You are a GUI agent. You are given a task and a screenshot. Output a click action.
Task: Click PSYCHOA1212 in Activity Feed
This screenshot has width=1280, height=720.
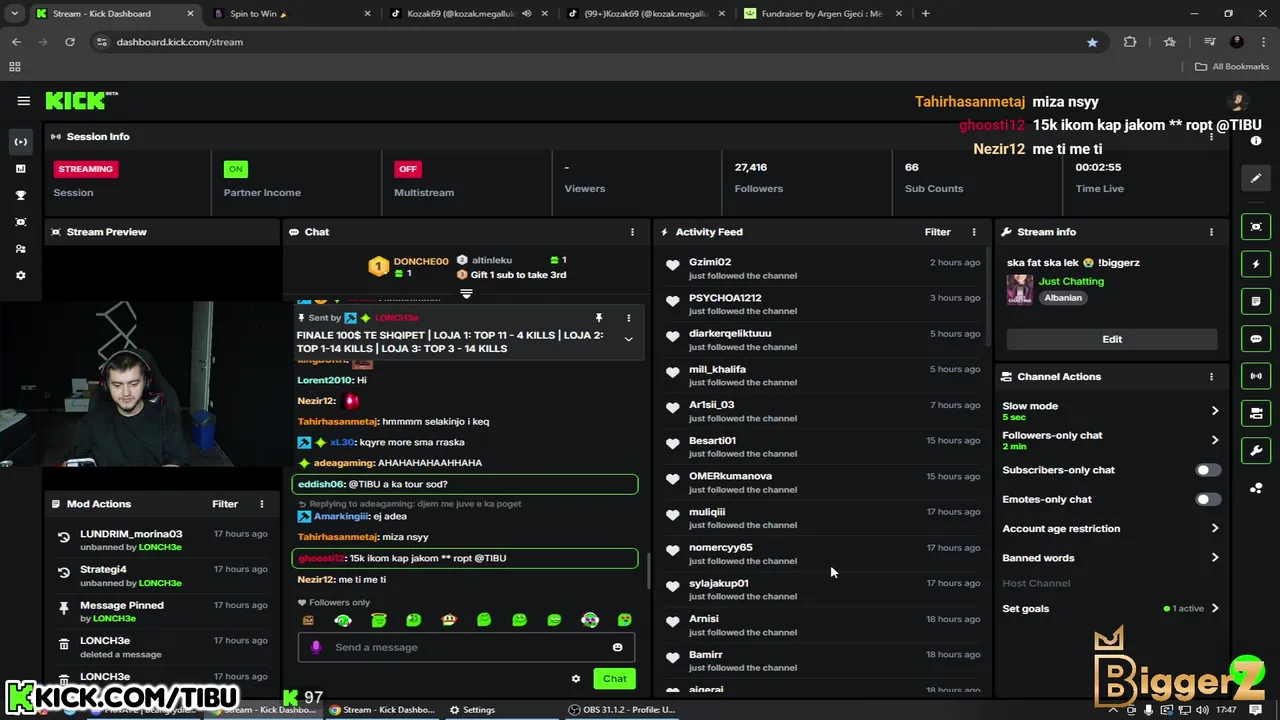click(x=725, y=298)
